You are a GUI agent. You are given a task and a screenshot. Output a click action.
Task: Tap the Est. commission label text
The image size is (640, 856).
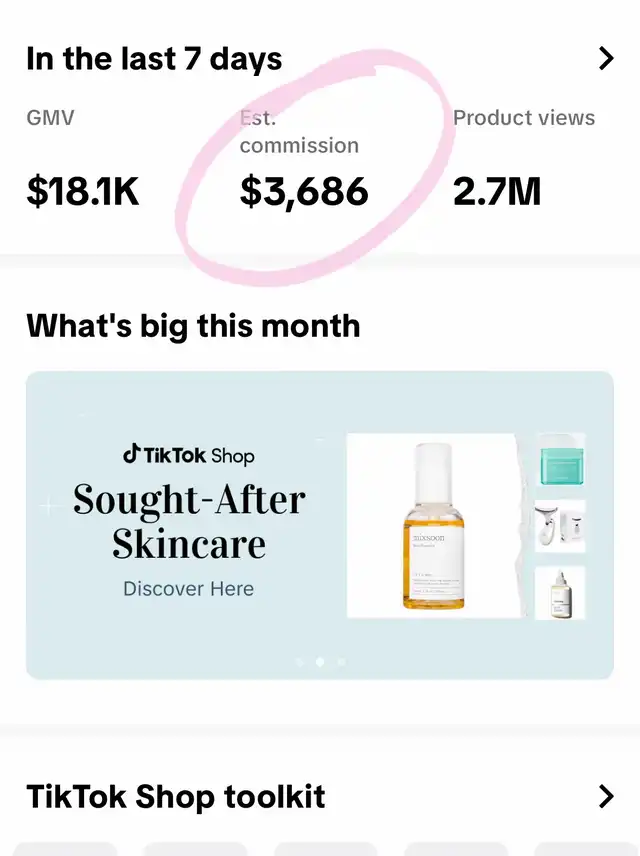click(x=299, y=132)
